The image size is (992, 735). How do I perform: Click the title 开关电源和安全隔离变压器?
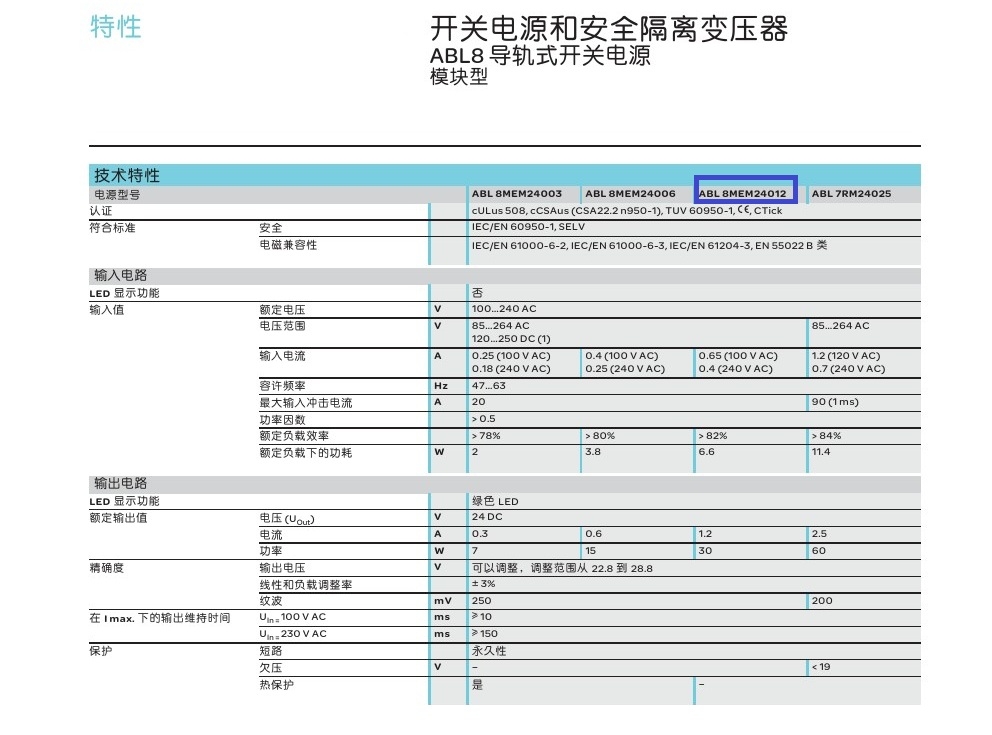click(609, 29)
